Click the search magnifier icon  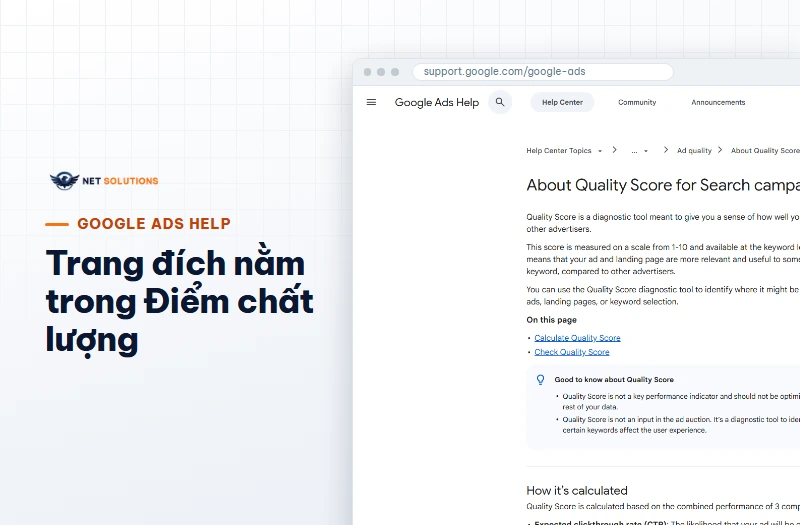(x=500, y=102)
